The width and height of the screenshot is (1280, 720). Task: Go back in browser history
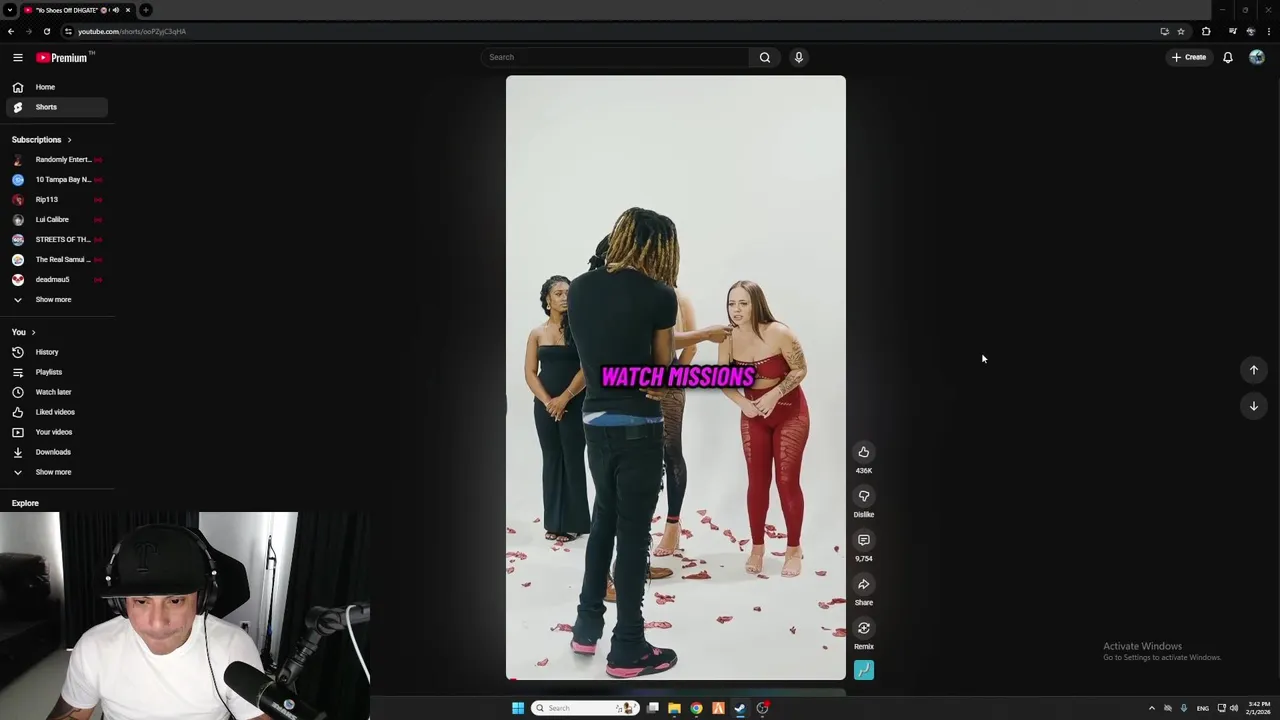point(11,31)
